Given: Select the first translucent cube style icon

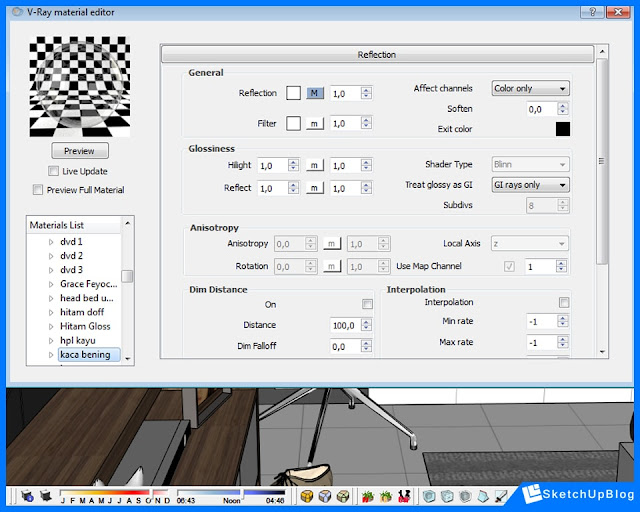Looking at the screenshot, I should (x=429, y=496).
